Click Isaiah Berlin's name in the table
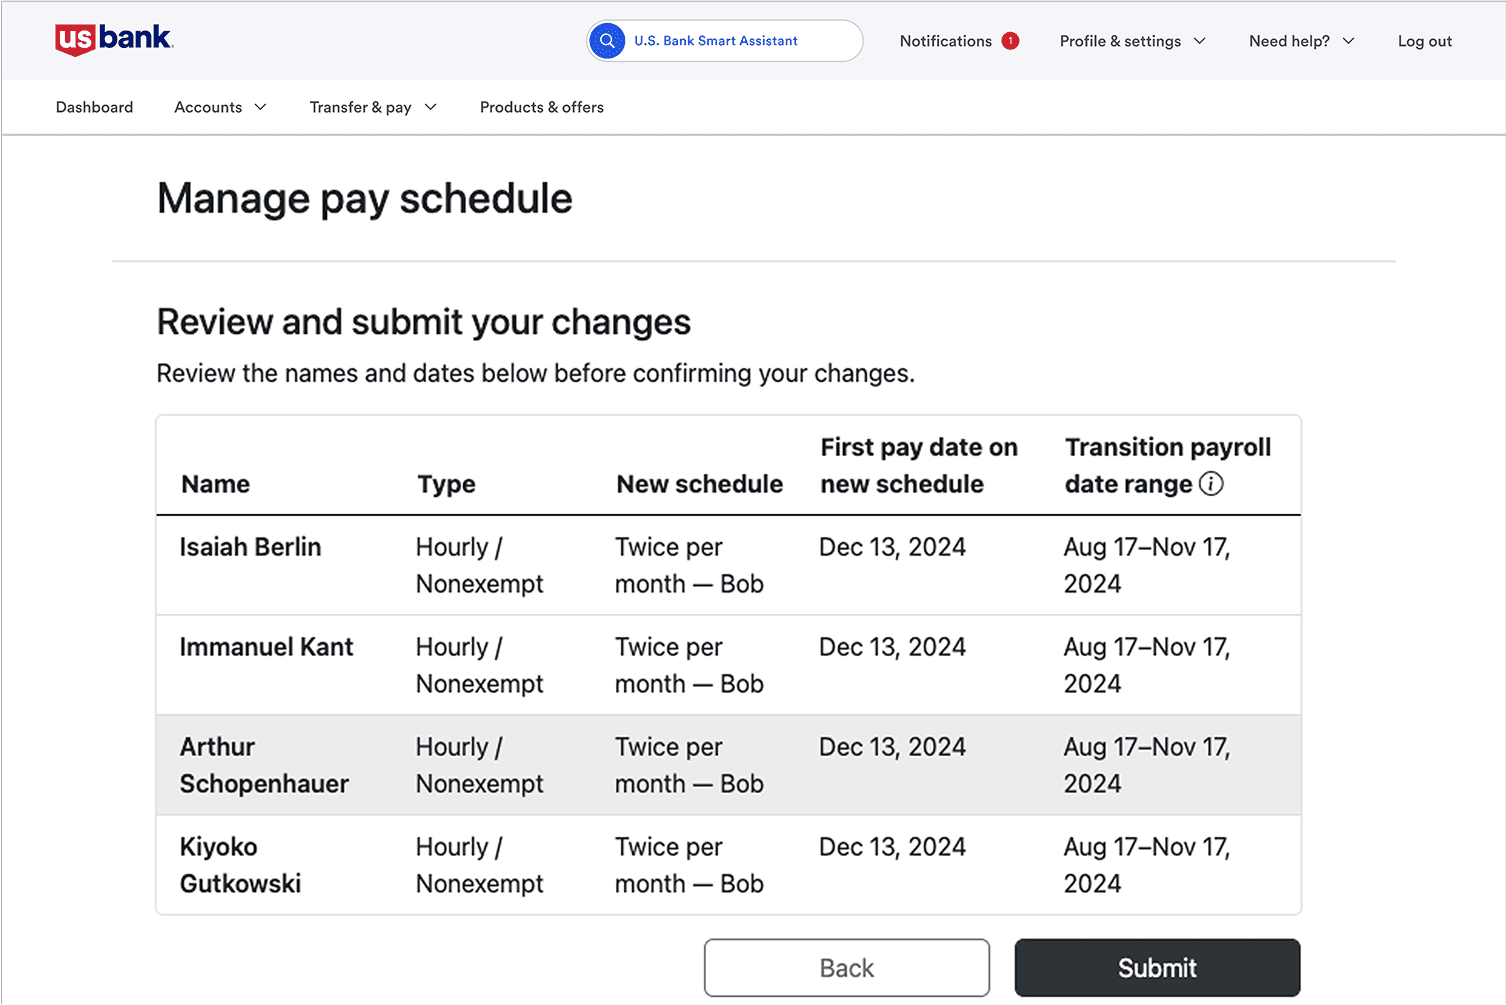This screenshot has width=1506, height=1005. pyautogui.click(x=250, y=546)
